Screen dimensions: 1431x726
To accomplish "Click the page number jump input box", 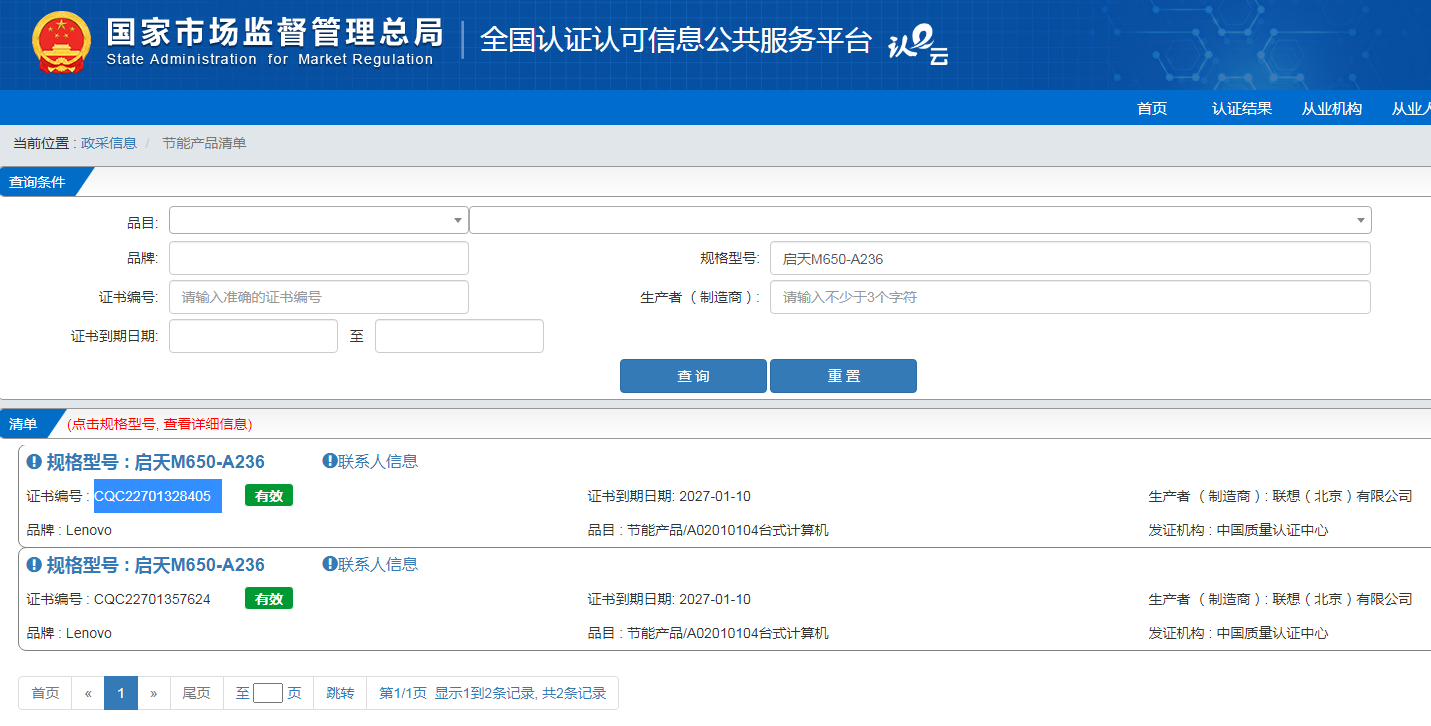I will tap(268, 693).
